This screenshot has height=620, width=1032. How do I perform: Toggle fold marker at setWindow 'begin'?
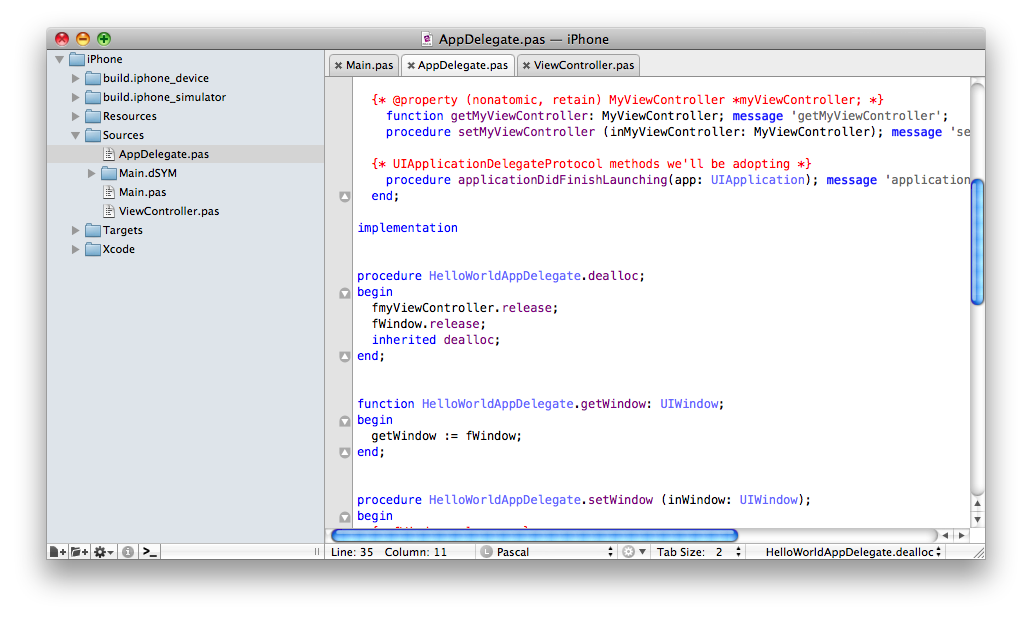(x=344, y=517)
